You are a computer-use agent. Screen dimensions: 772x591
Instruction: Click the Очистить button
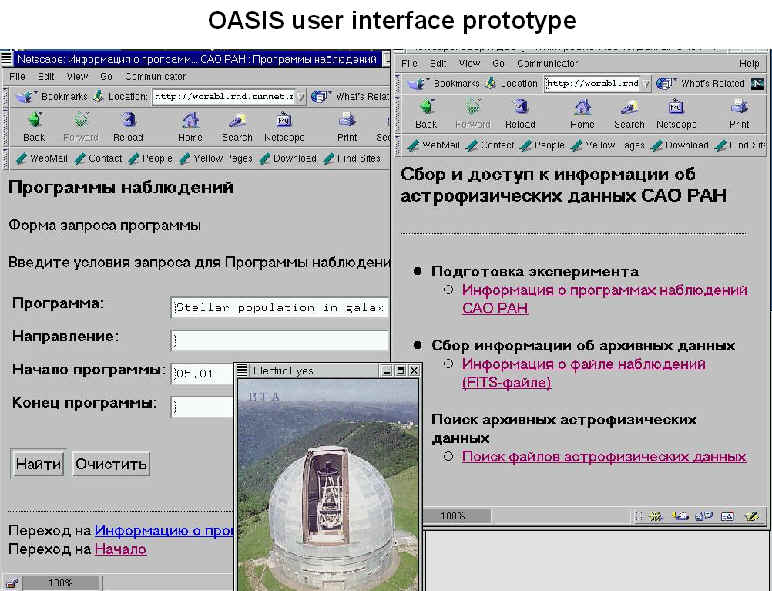click(x=111, y=464)
